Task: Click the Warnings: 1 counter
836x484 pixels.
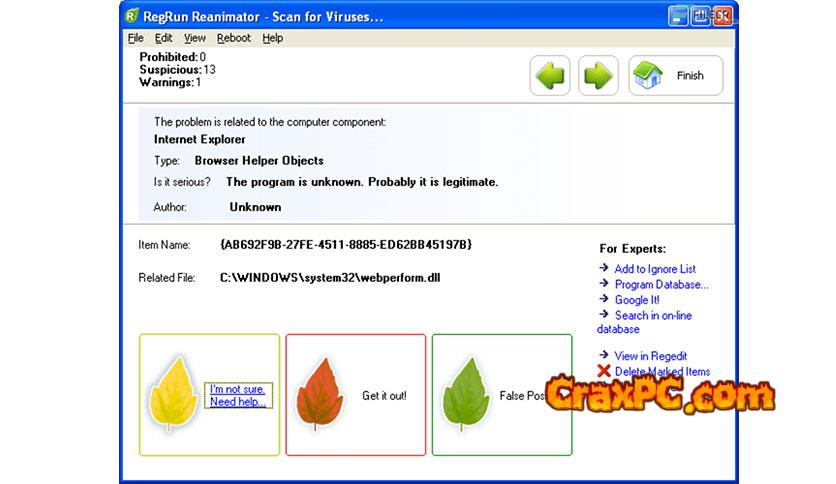Action: pos(170,83)
